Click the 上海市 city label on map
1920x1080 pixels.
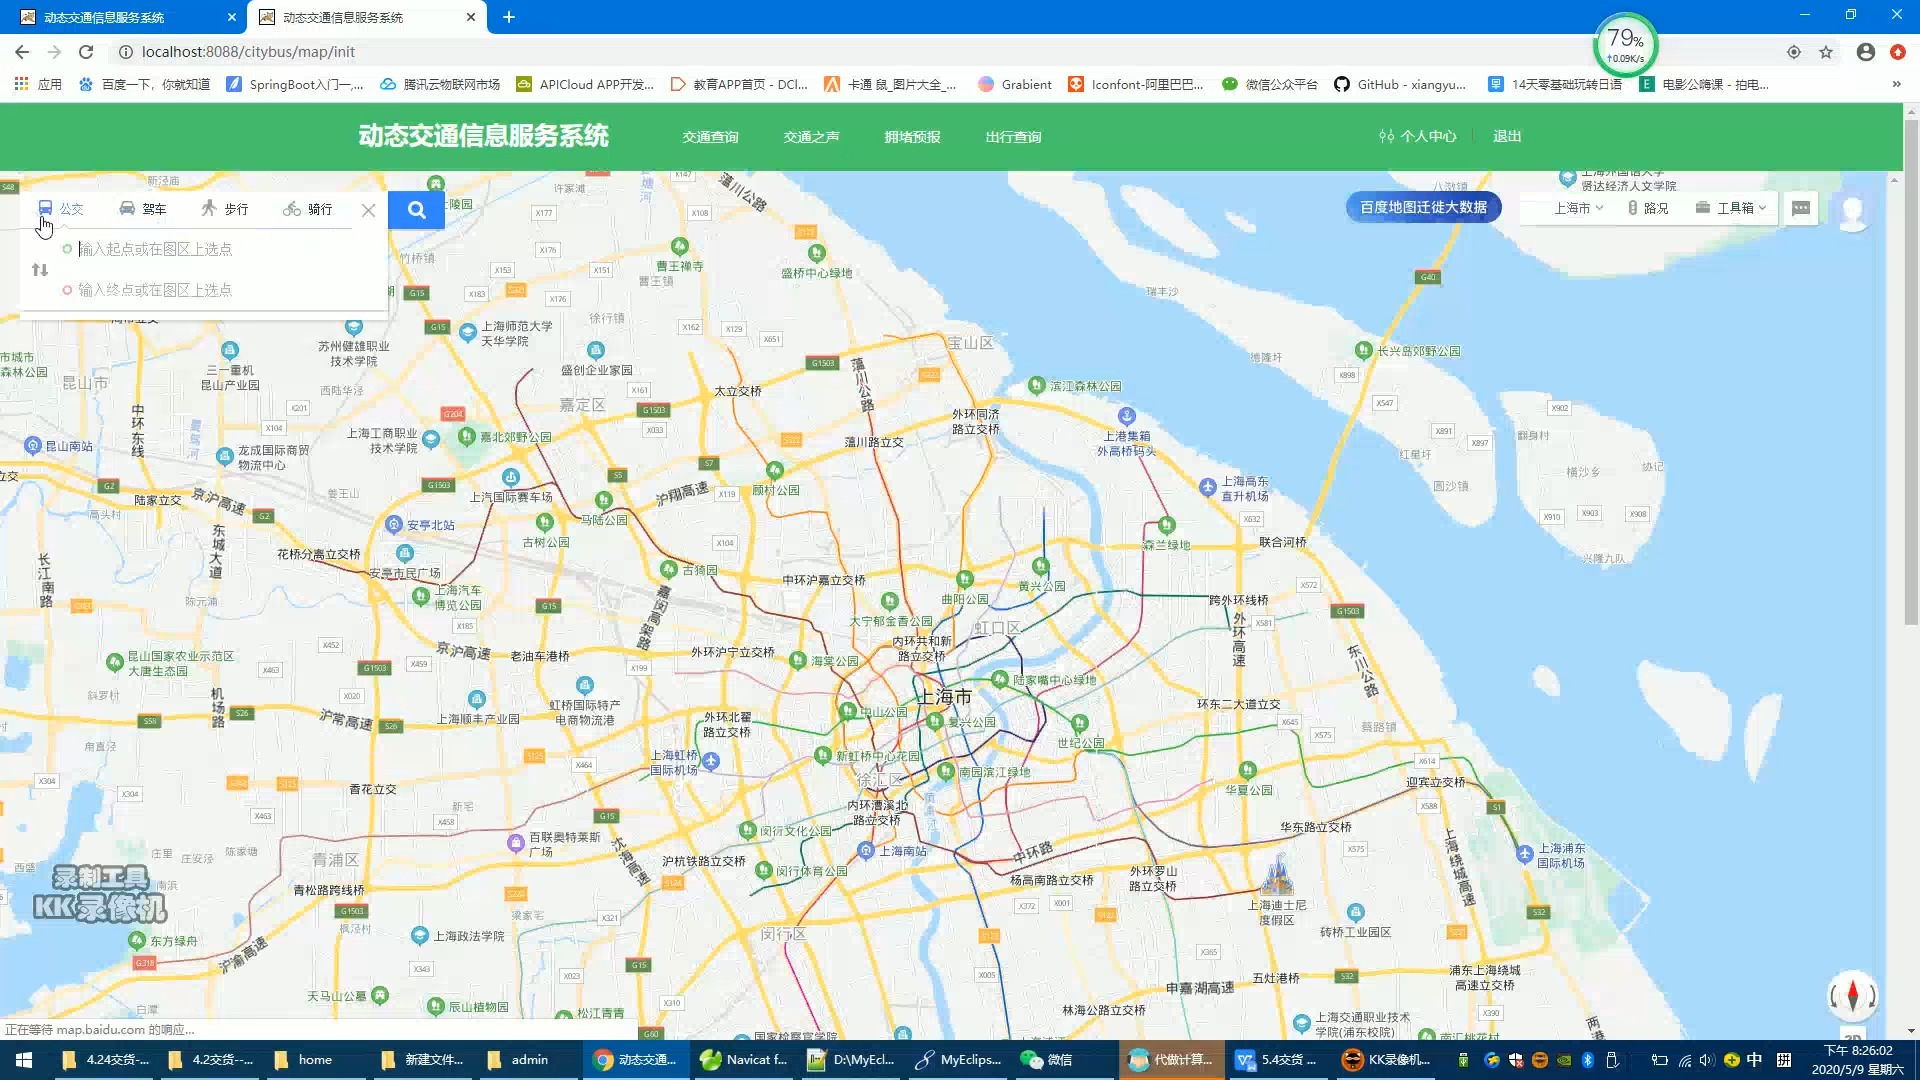click(x=945, y=696)
